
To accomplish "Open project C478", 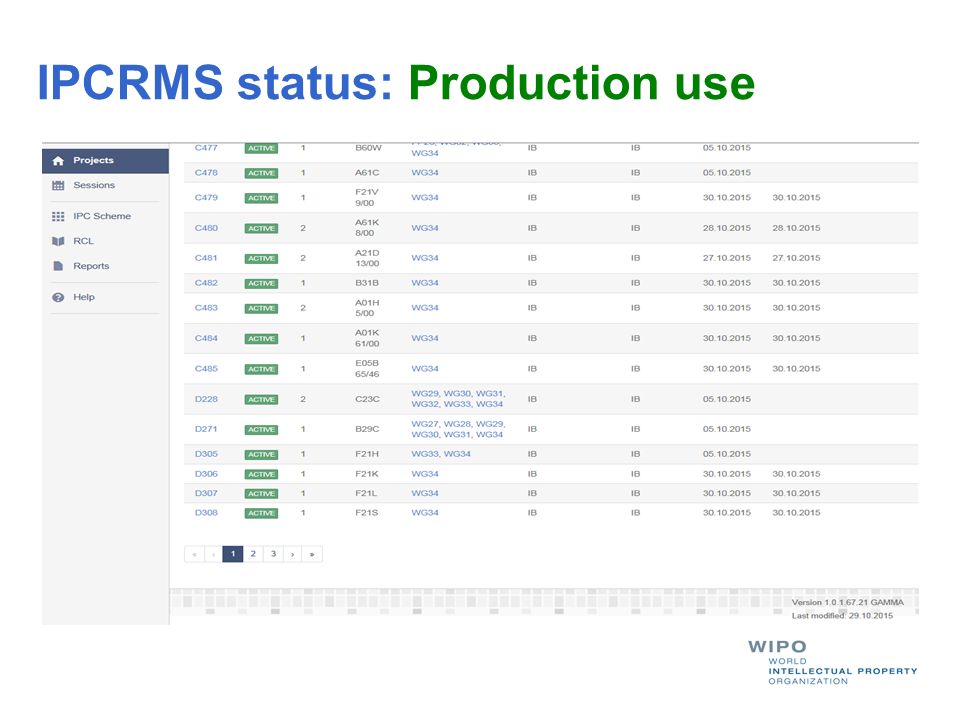I will (206, 173).
